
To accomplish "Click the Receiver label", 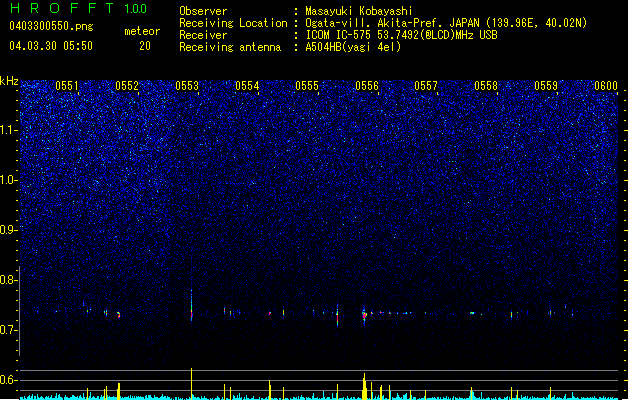I will point(203,35).
